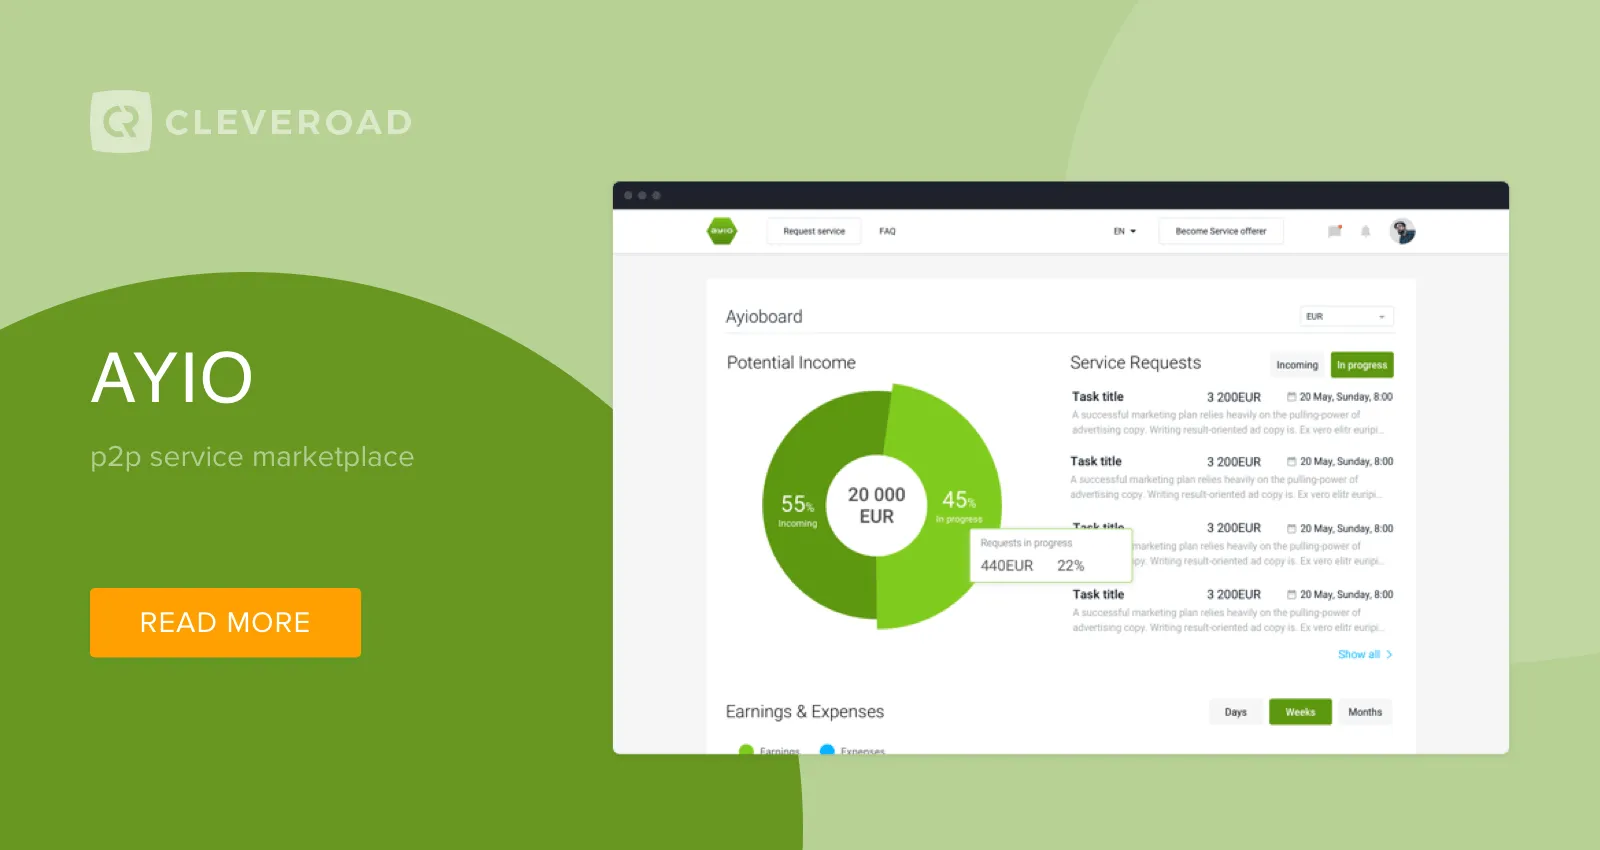Click the user profile avatar
Viewport: 1600px width, 850px height.
tap(1402, 231)
